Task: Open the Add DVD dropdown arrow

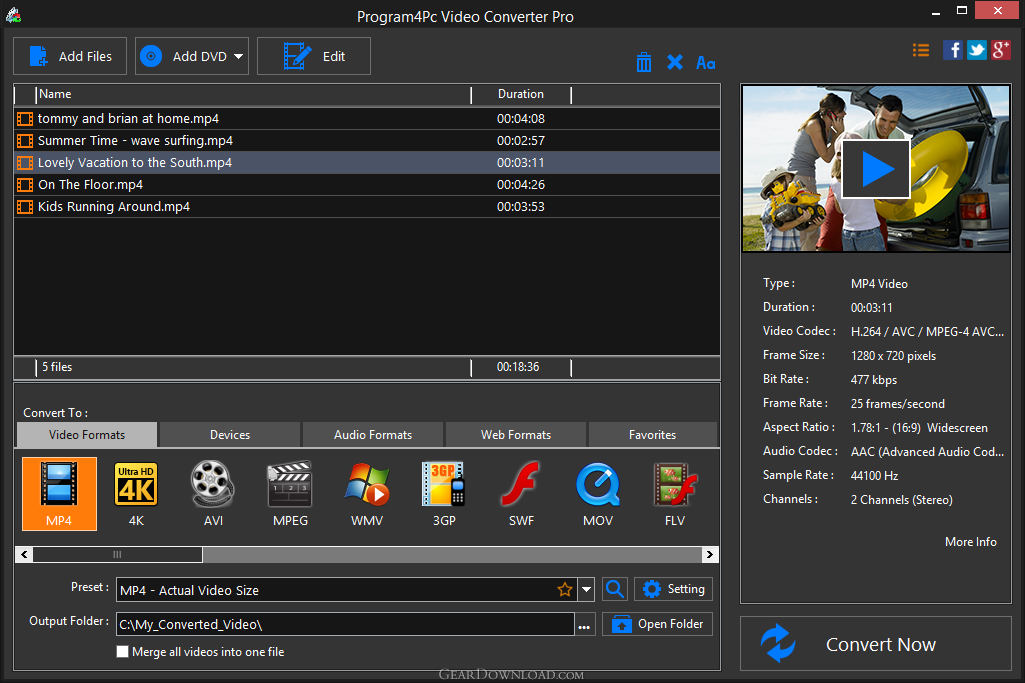Action: [239, 56]
